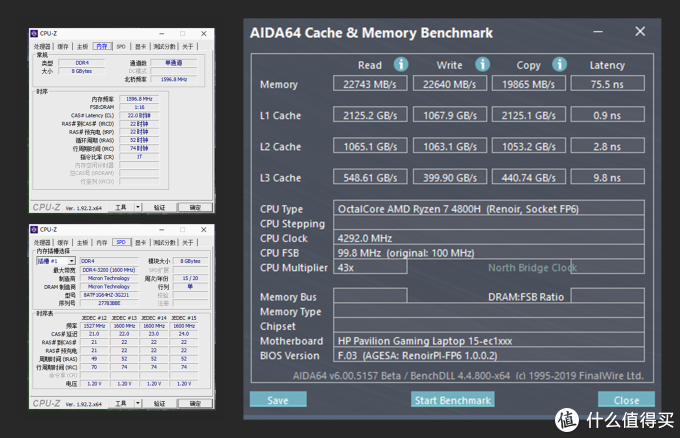Click the BIOS Version value F.03
Screen dimensions: 680x438
[x=489, y=355]
